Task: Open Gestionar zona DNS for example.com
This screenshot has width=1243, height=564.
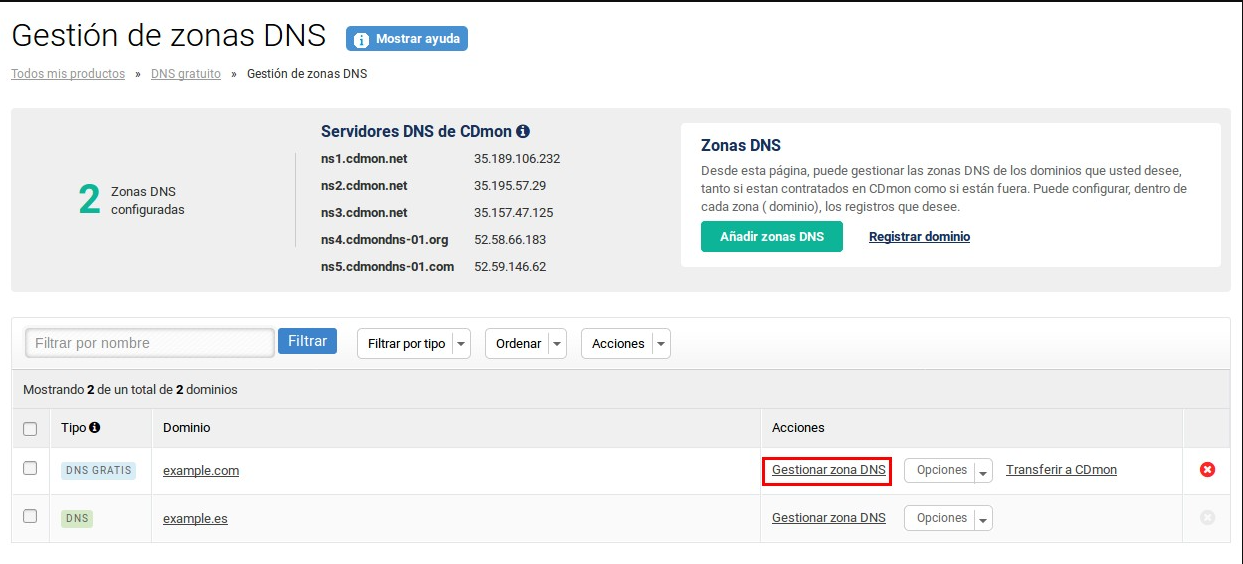Action: (828, 470)
